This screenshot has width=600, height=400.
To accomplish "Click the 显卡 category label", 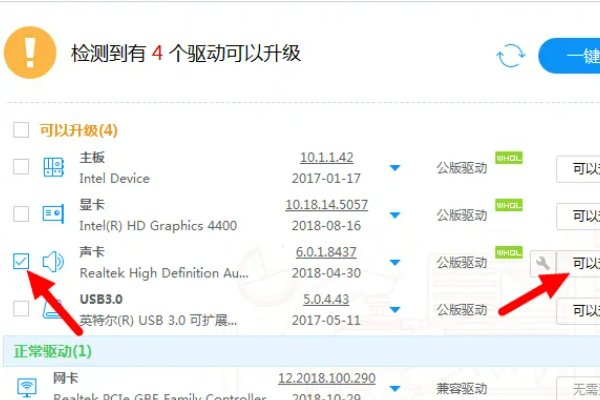I will point(92,204).
